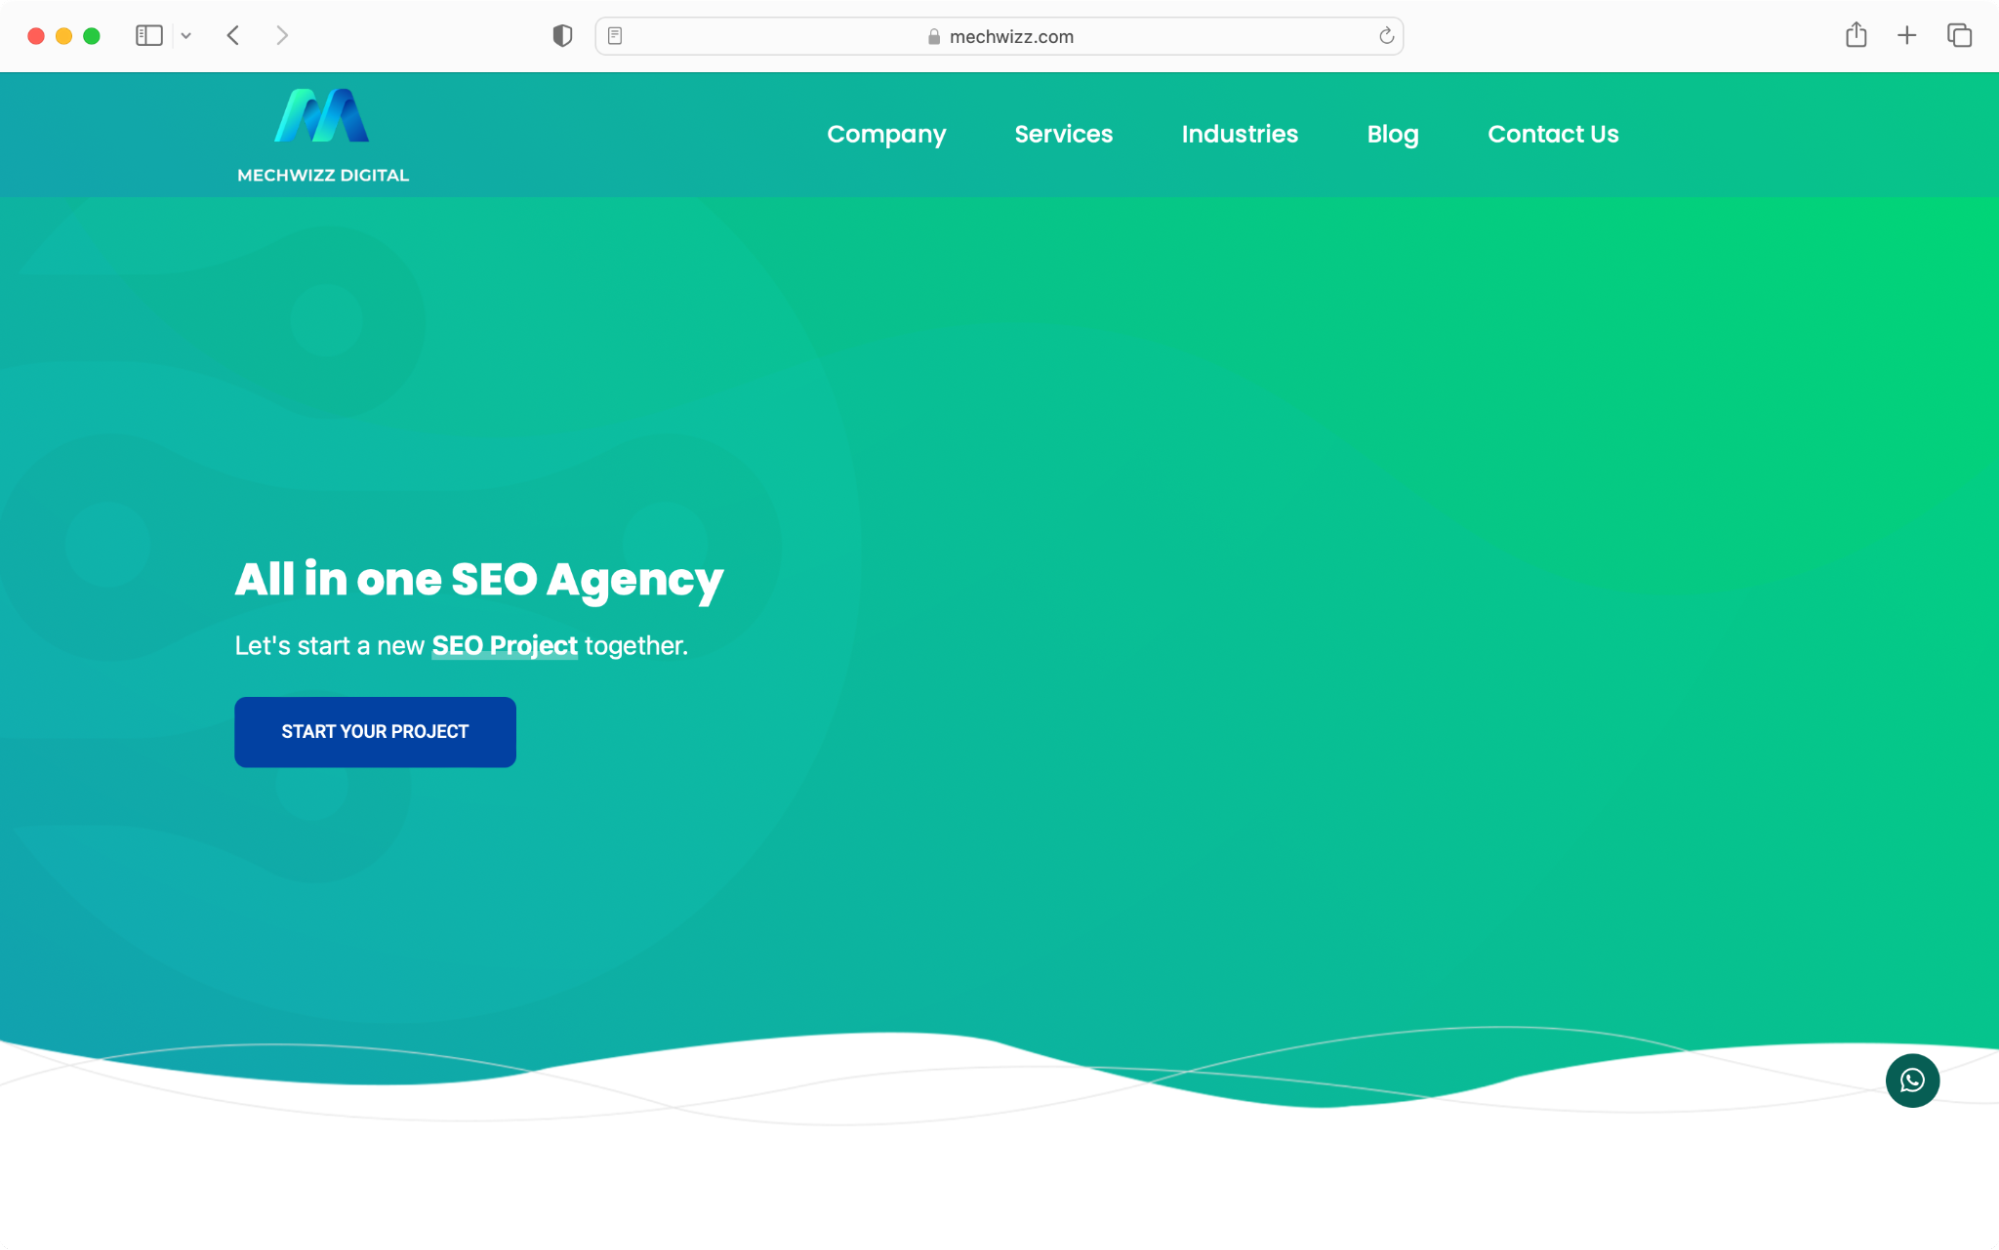This screenshot has height=1250, width=1999.
Task: Click the Start Your Project button
Action: click(375, 732)
